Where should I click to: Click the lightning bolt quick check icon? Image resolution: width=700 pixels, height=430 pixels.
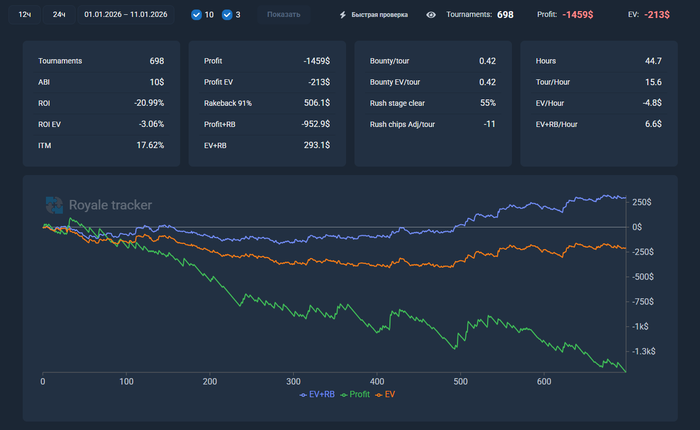(x=344, y=15)
